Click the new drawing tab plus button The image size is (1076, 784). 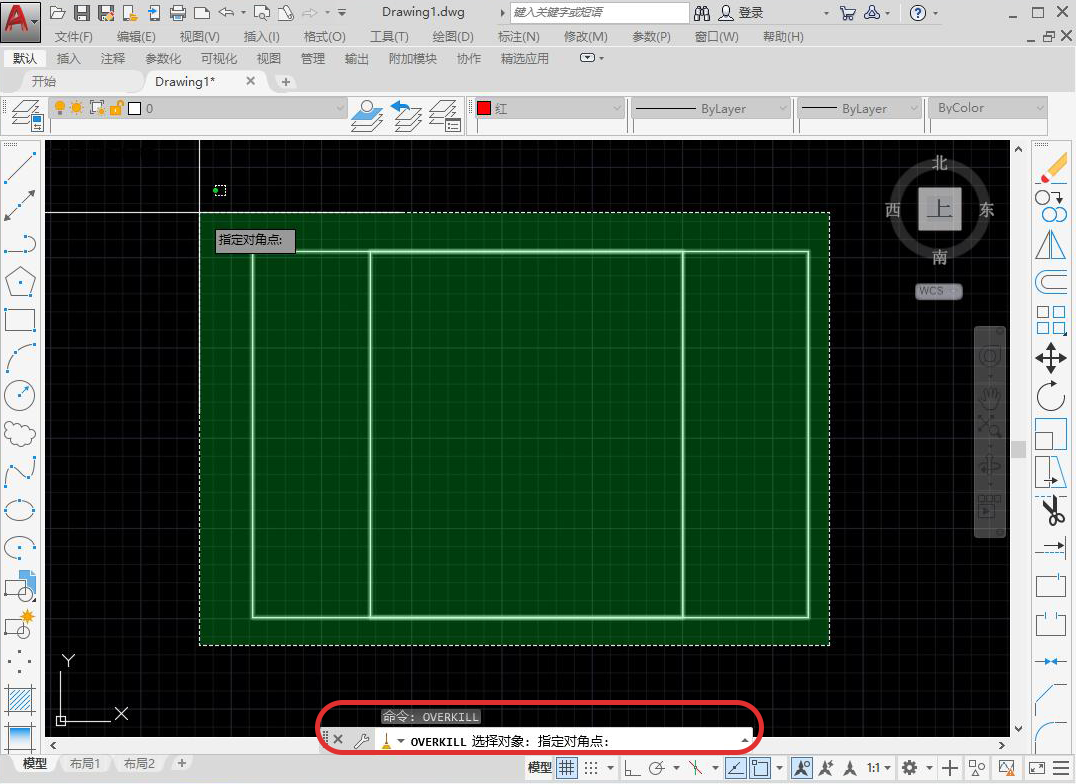tap(286, 82)
